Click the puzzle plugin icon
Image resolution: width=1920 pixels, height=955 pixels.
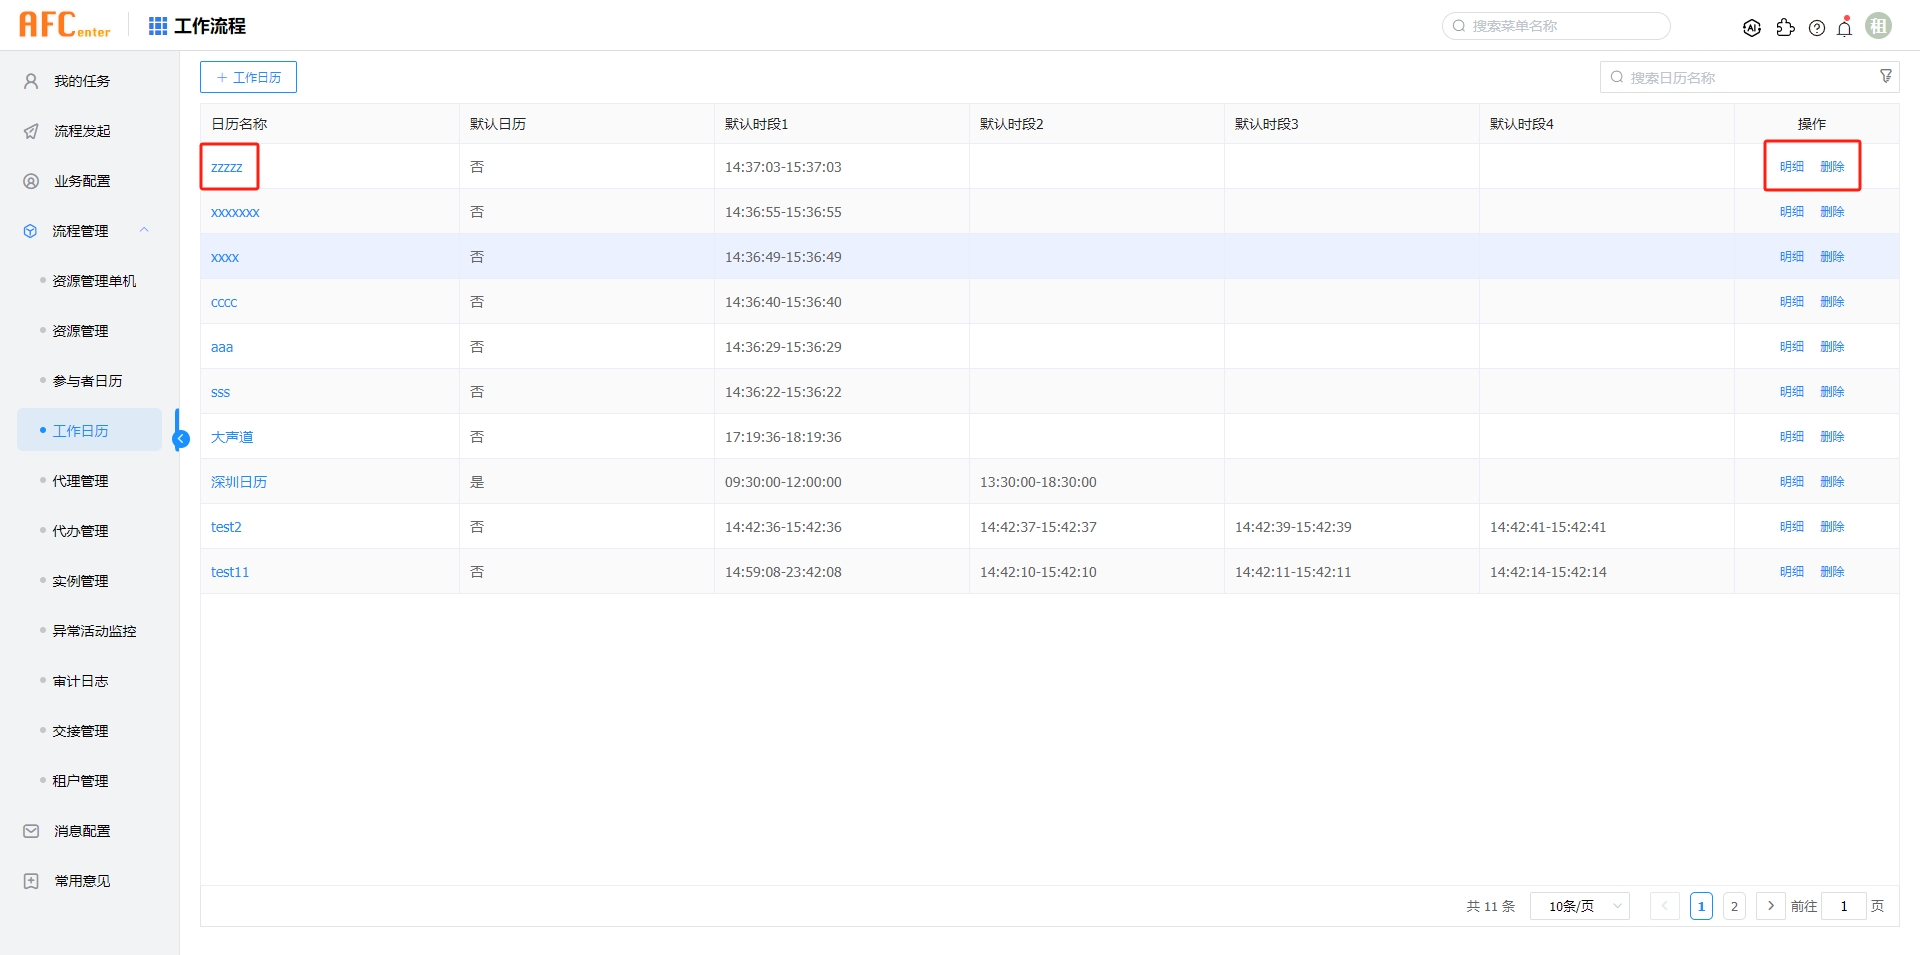[1786, 27]
